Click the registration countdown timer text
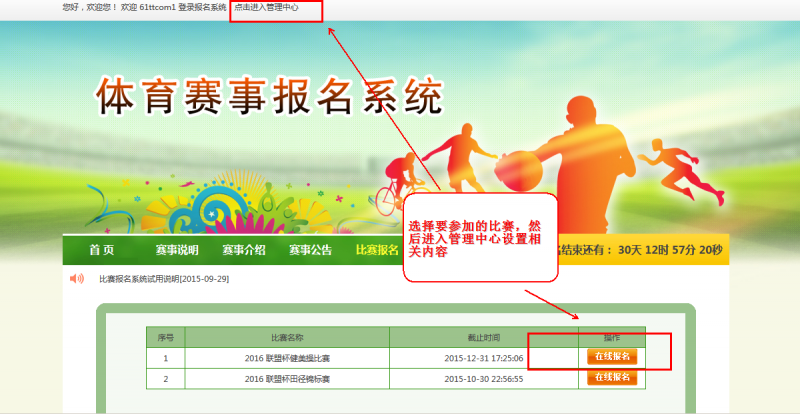The height and width of the screenshot is (414, 800). click(x=640, y=250)
